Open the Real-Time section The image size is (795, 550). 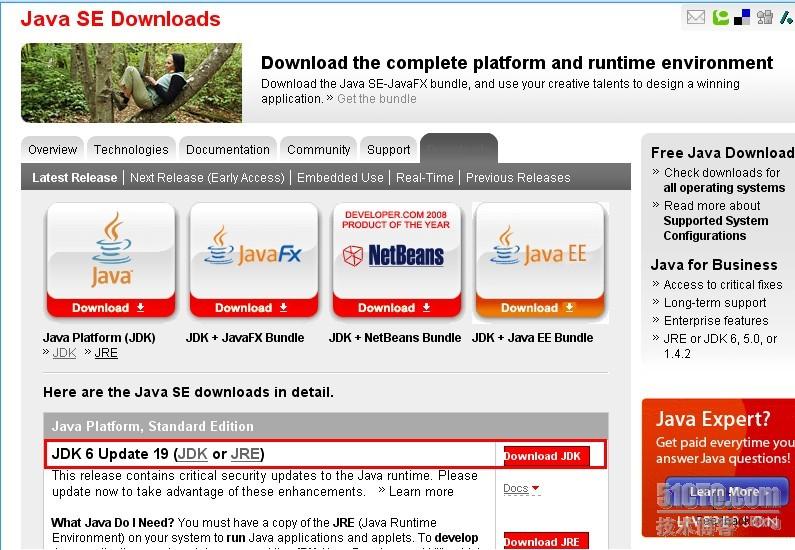[424, 178]
